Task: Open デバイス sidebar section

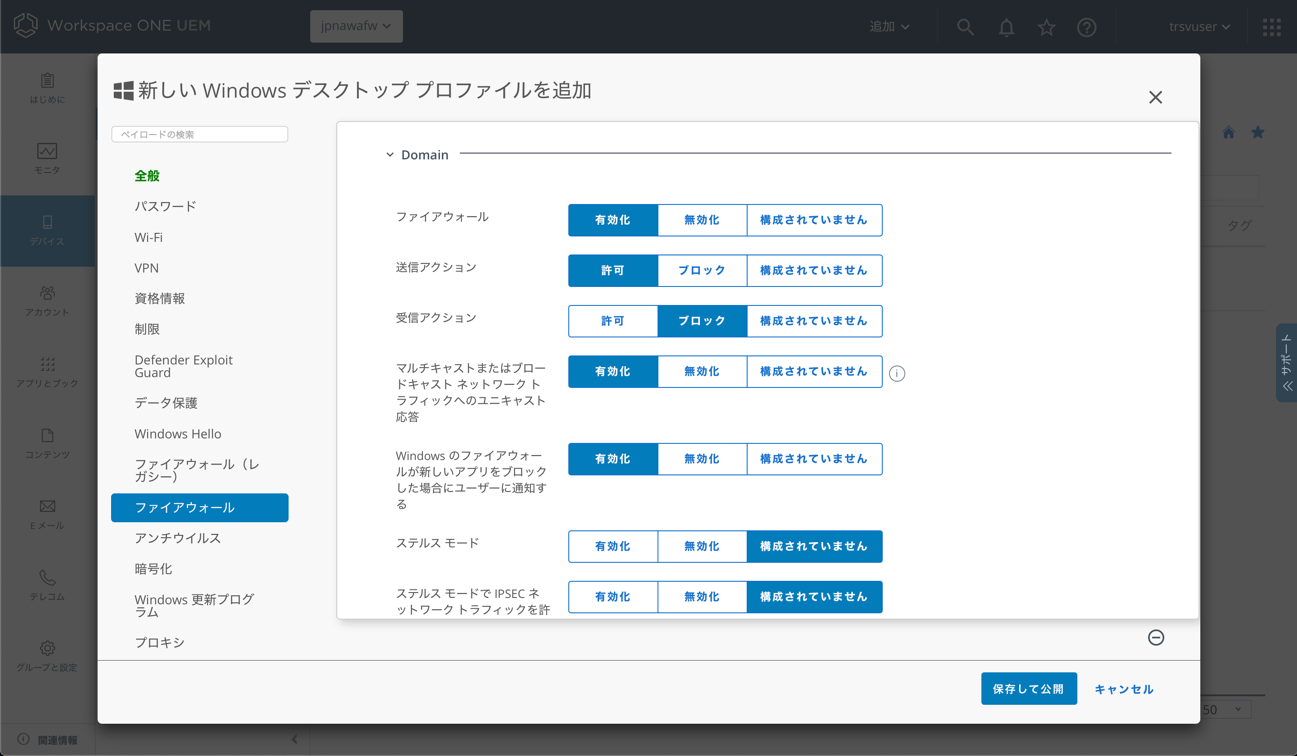Action: [x=47, y=230]
